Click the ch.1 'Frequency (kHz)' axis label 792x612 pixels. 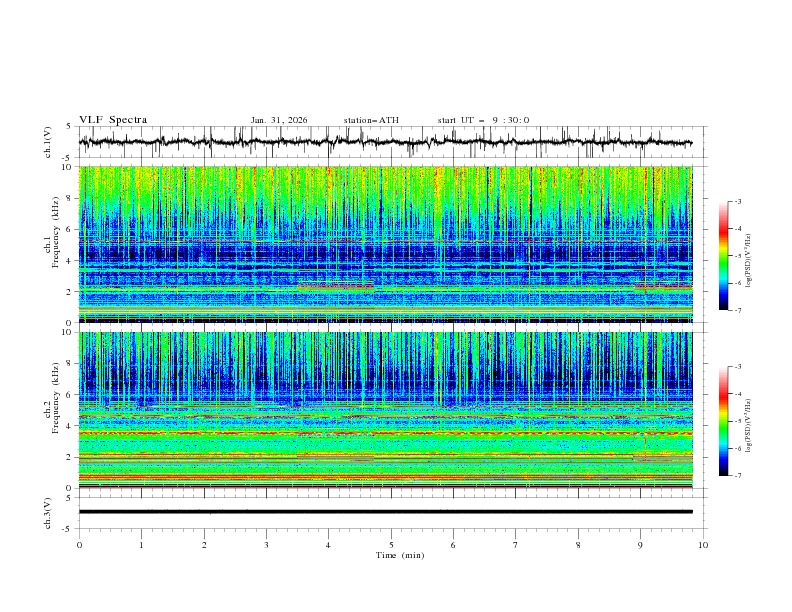tap(56, 232)
